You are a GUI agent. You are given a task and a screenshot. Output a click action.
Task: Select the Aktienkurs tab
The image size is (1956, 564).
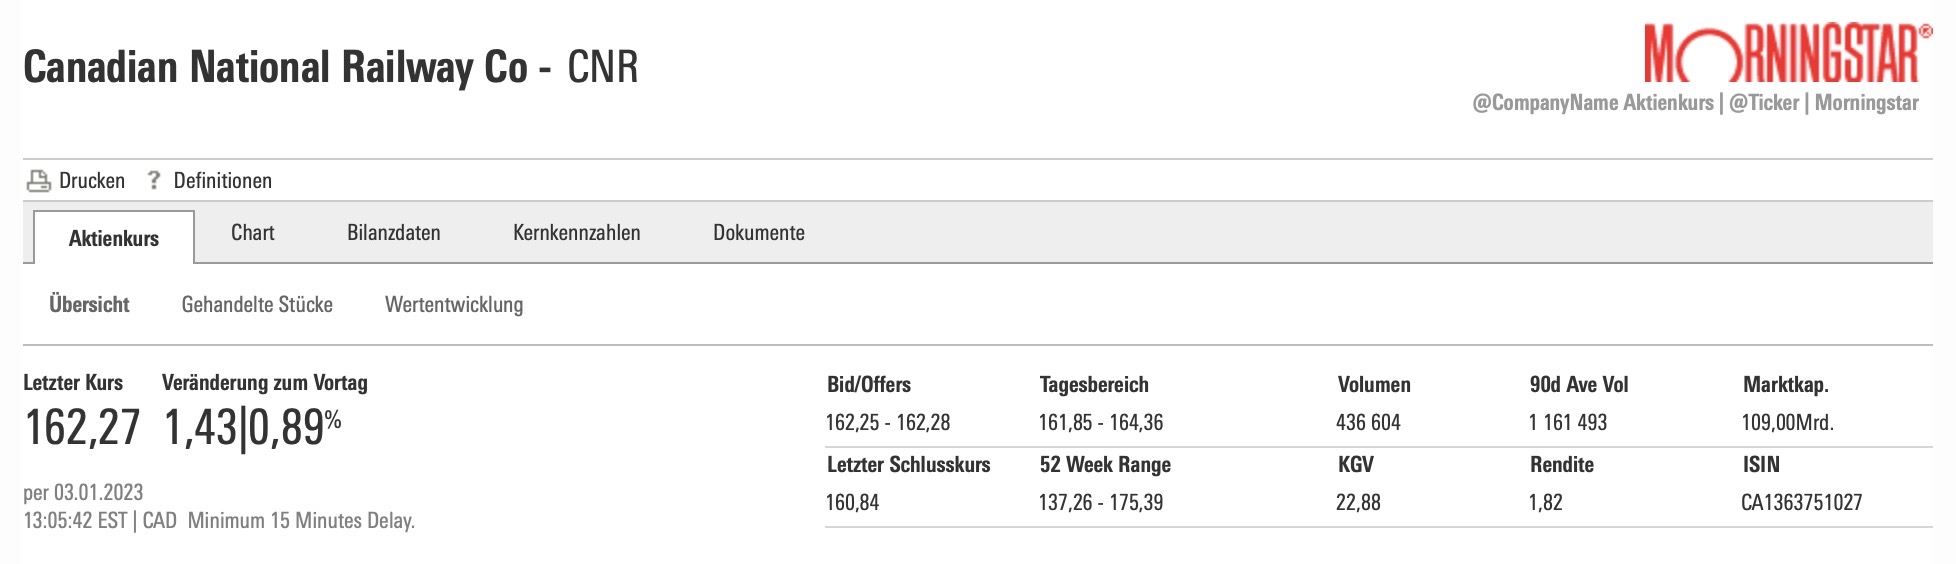point(114,238)
